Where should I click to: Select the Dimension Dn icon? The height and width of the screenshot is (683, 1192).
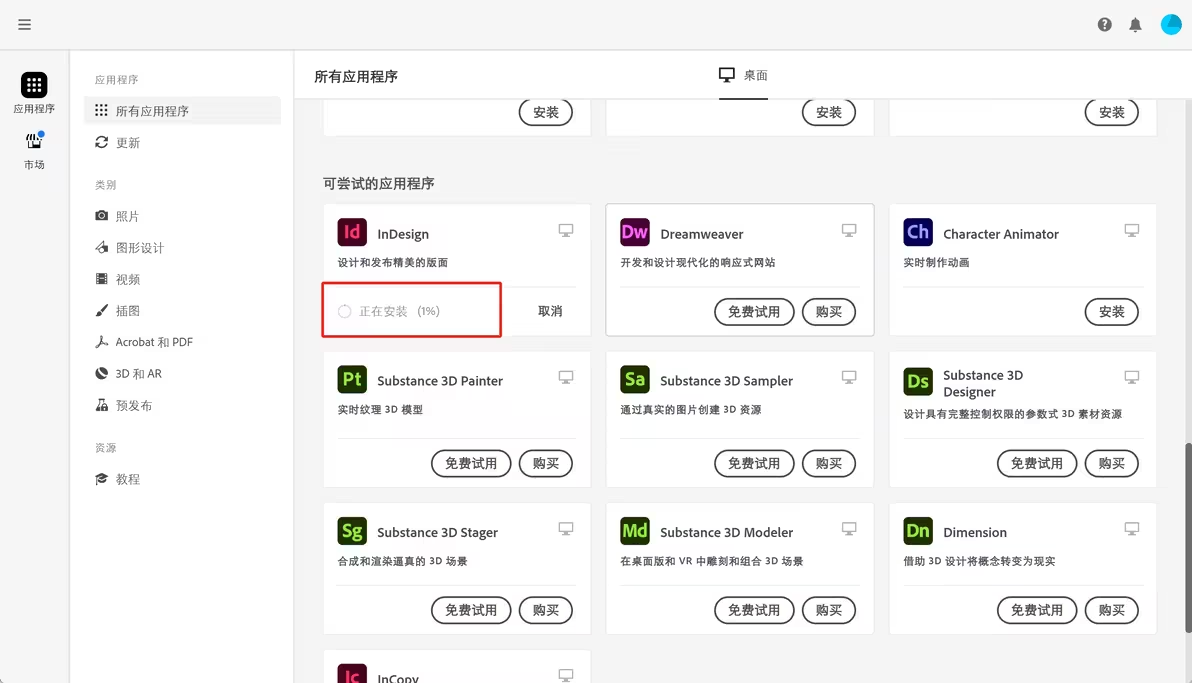pyautogui.click(x=917, y=530)
